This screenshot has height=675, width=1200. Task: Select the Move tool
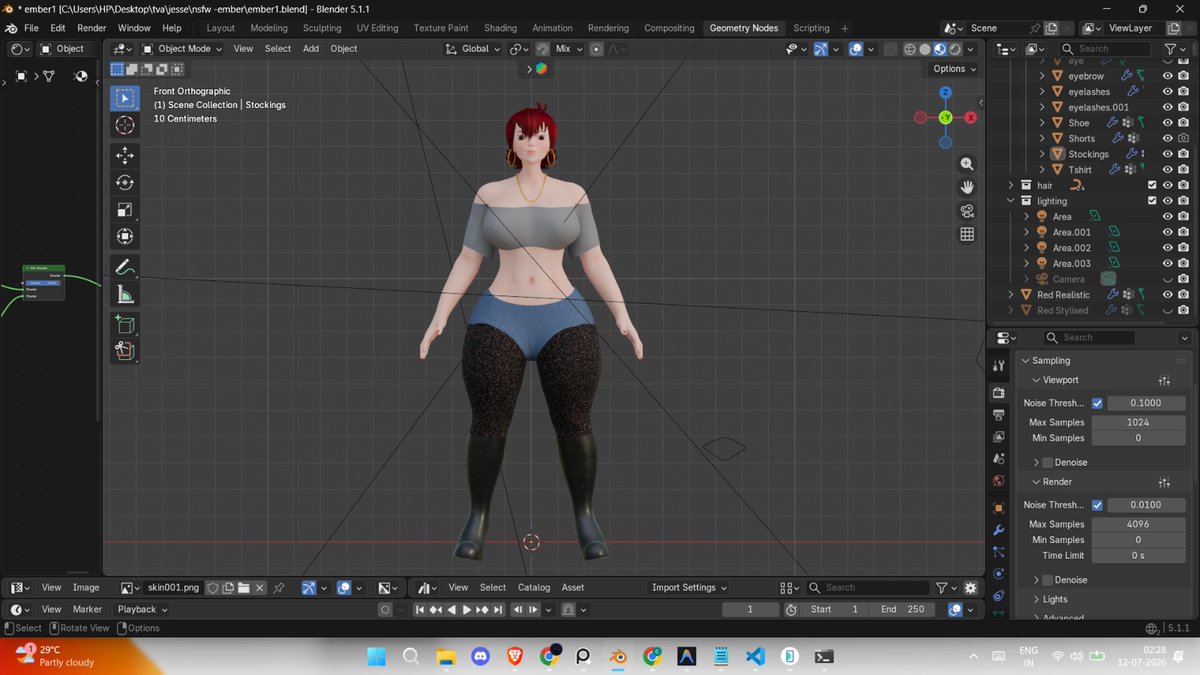click(125, 155)
